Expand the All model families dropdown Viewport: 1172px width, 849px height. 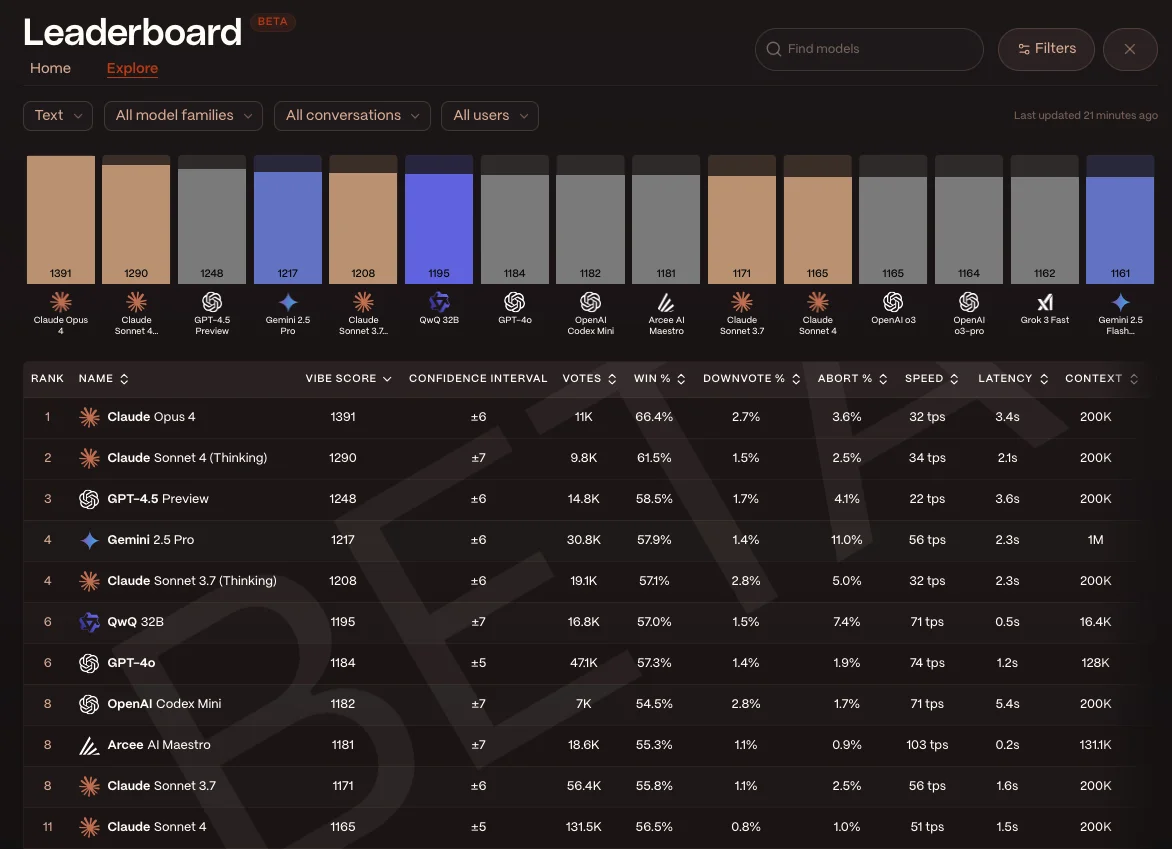pos(183,116)
